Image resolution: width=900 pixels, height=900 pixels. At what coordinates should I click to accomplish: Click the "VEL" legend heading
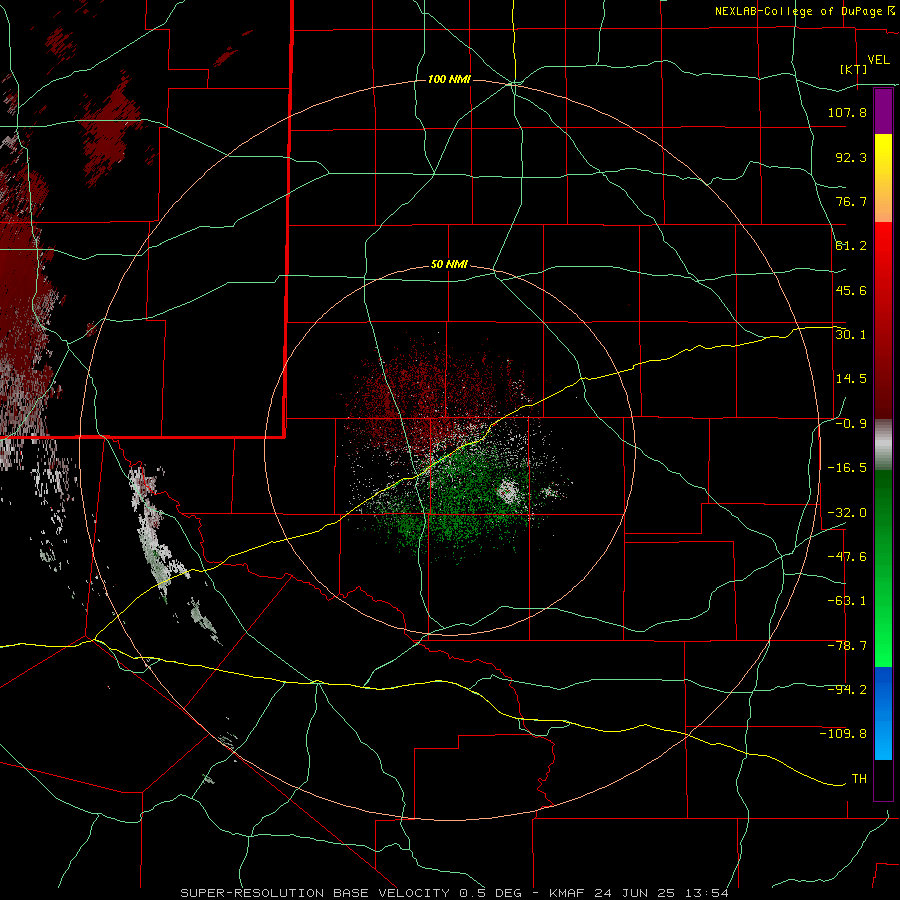(878, 60)
